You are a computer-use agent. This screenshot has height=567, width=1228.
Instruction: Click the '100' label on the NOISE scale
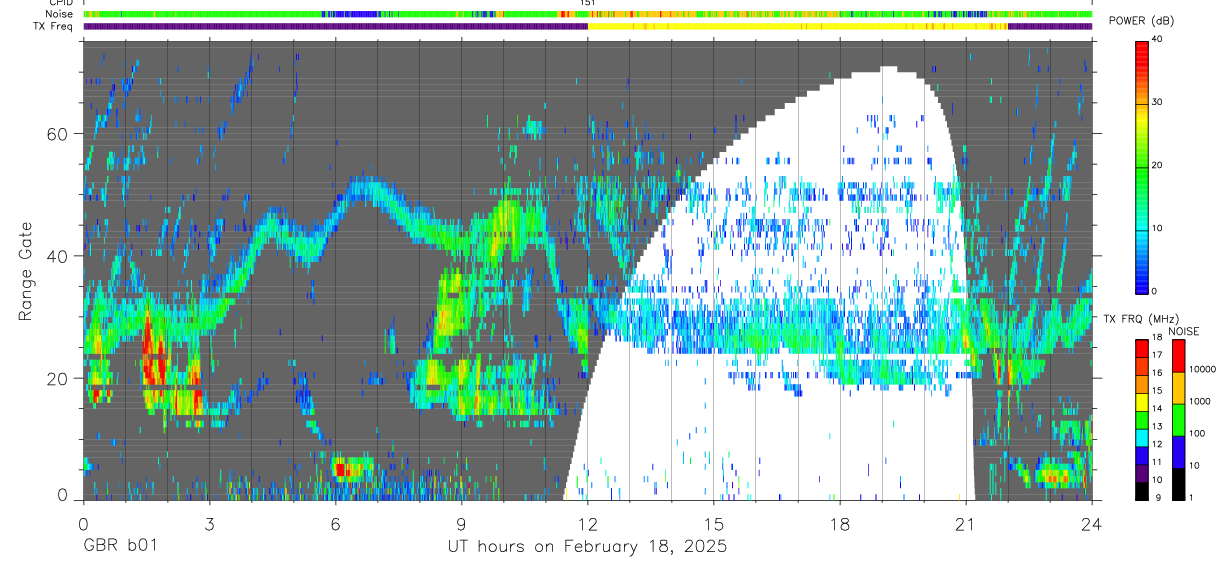click(x=1198, y=433)
